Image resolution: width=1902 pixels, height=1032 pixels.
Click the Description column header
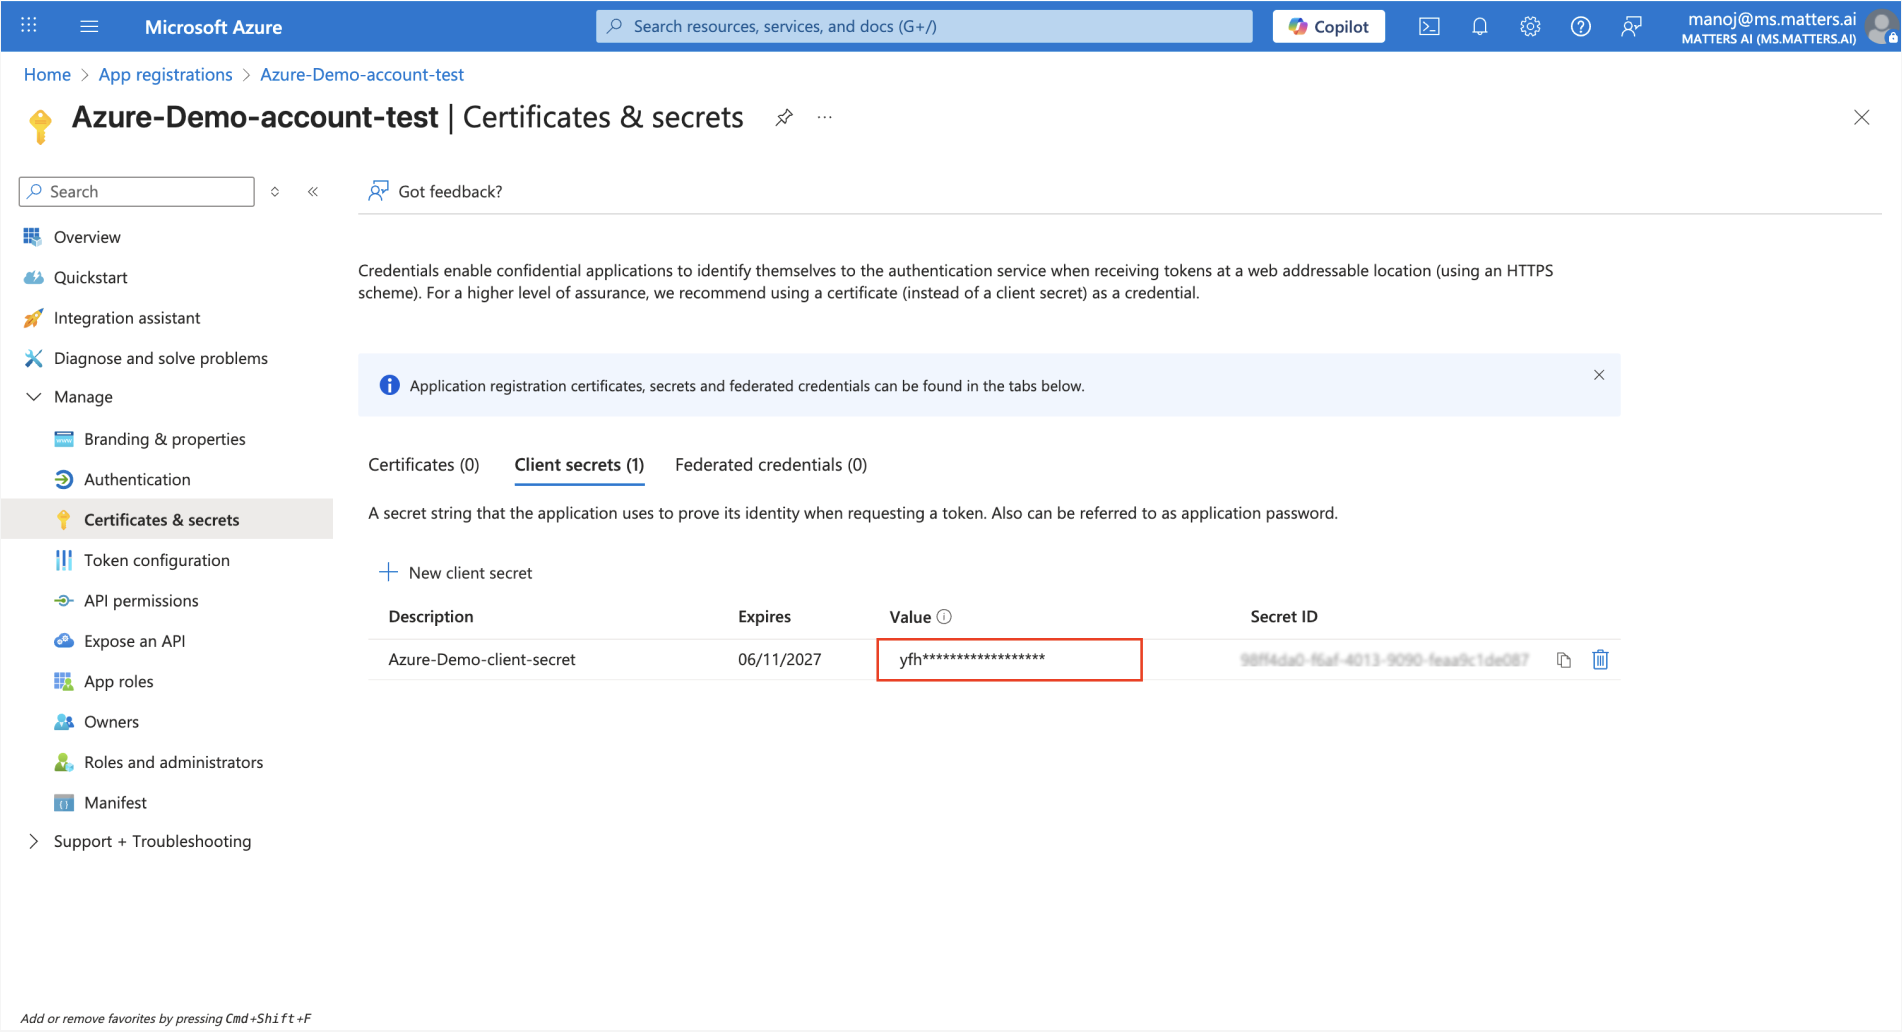(431, 617)
